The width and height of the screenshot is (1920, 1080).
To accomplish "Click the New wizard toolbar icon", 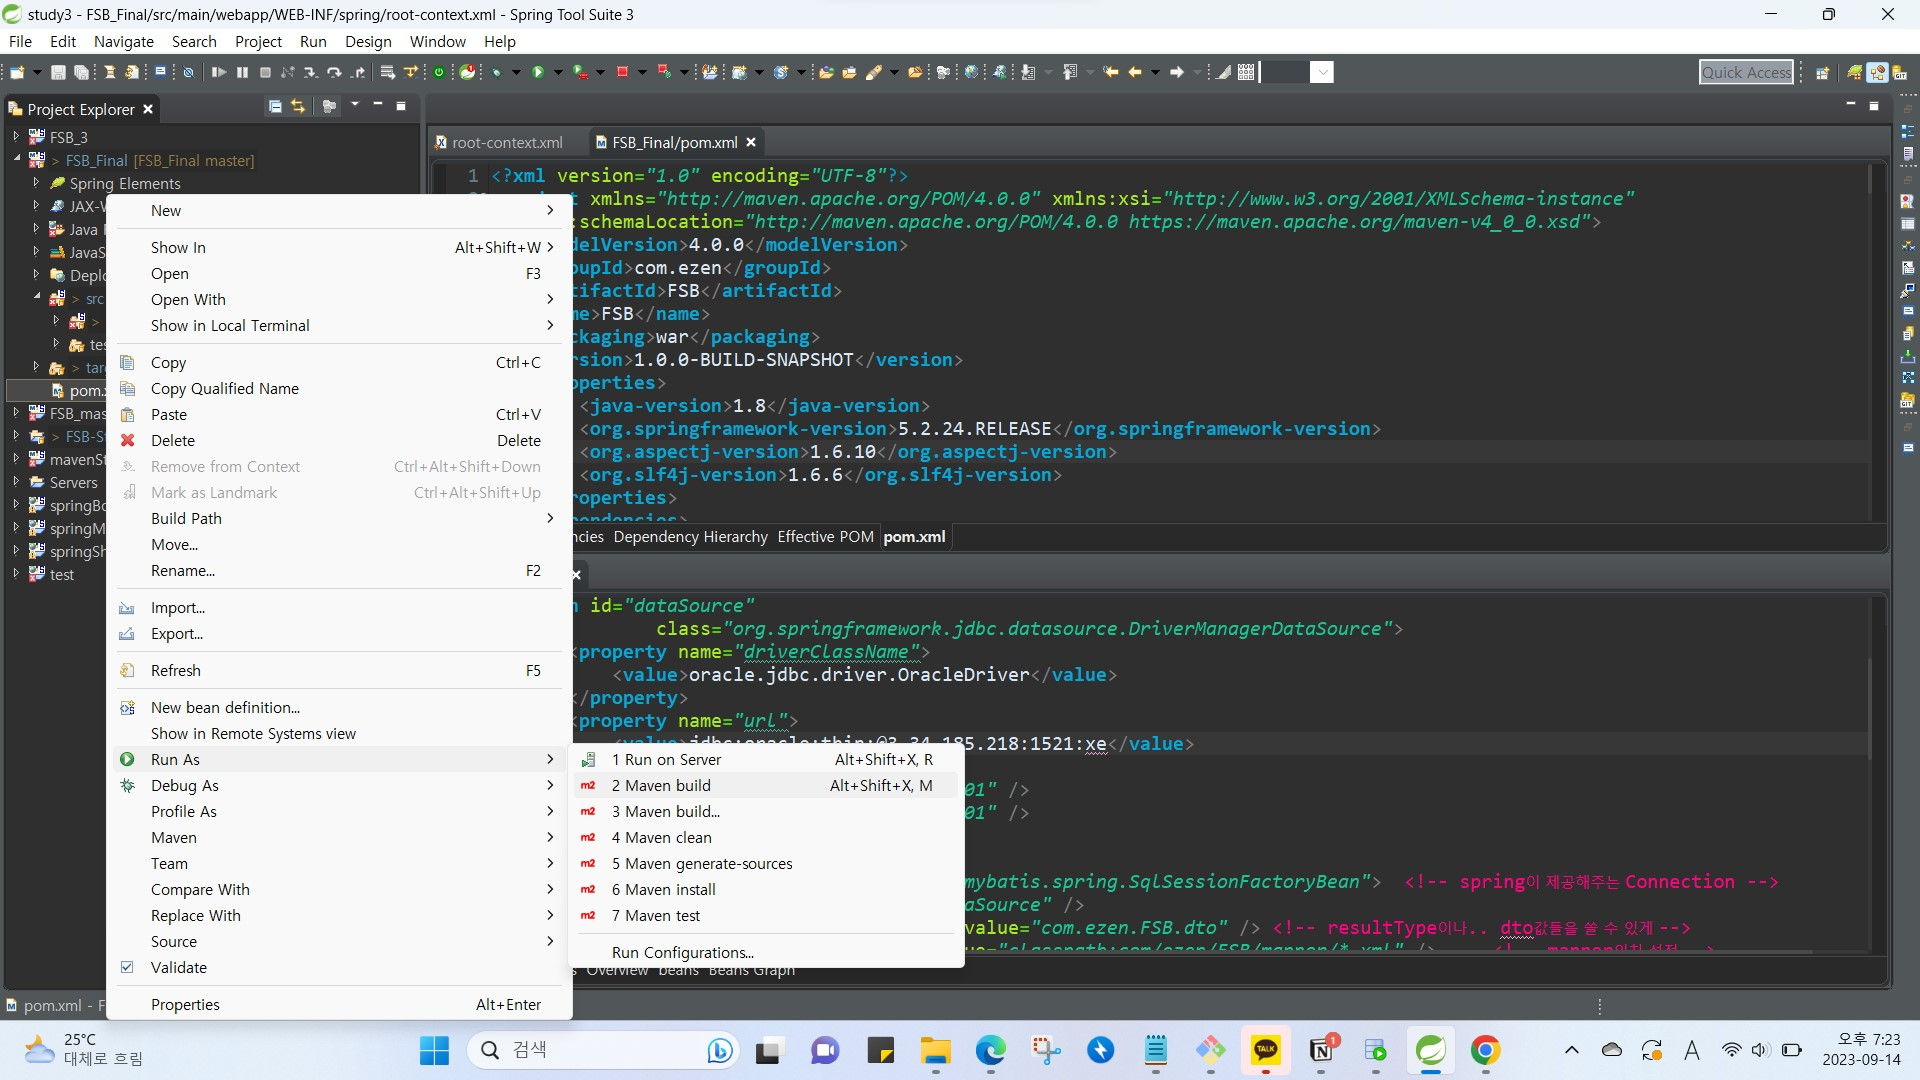I will [17, 72].
